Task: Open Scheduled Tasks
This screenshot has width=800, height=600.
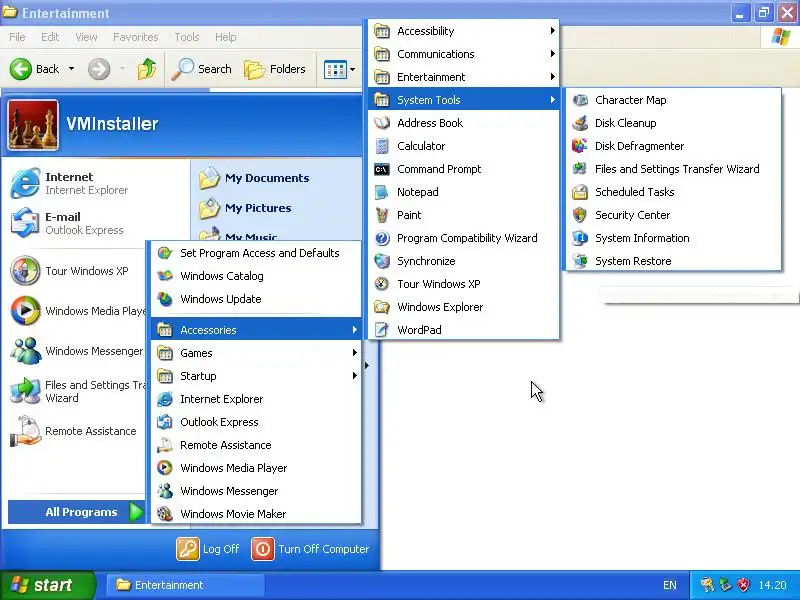Action: pos(672,192)
